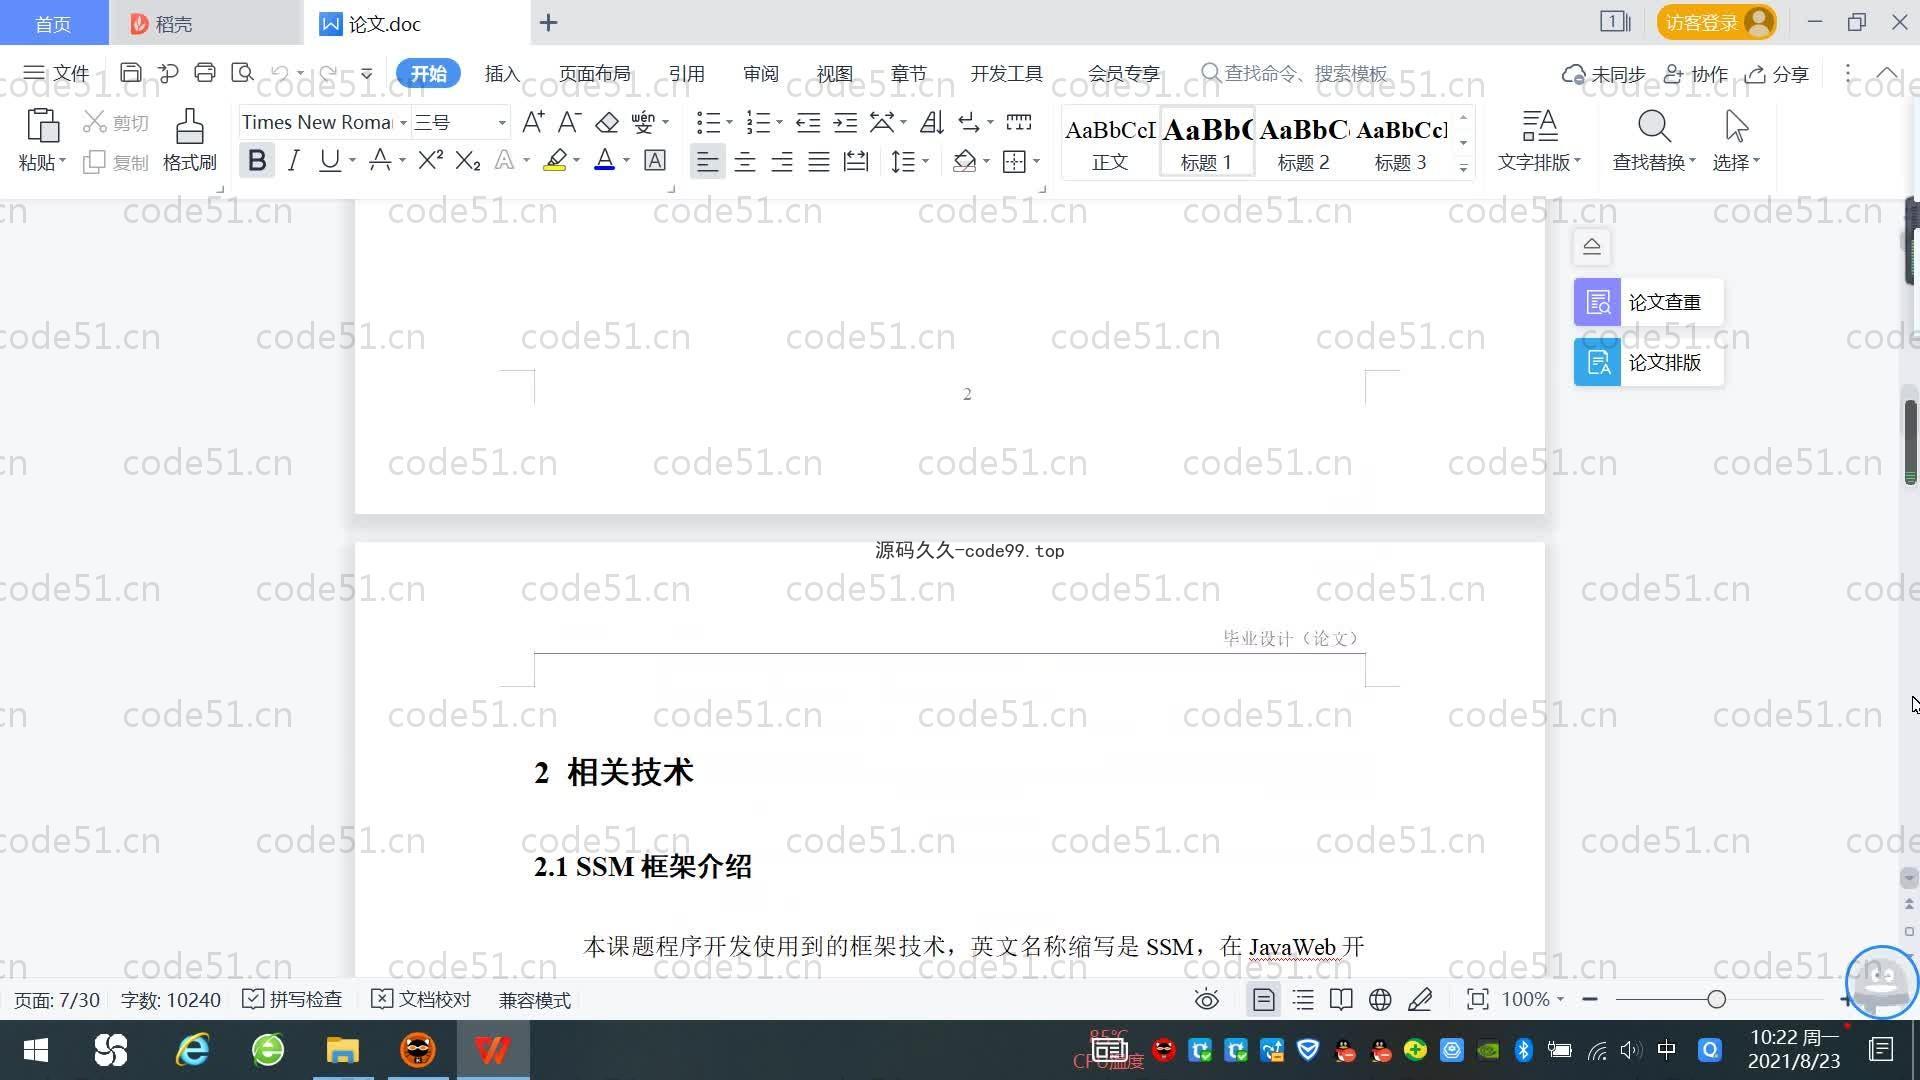Image resolution: width=1920 pixels, height=1080 pixels.
Task: Expand the underline style arrow
Action: 352,160
